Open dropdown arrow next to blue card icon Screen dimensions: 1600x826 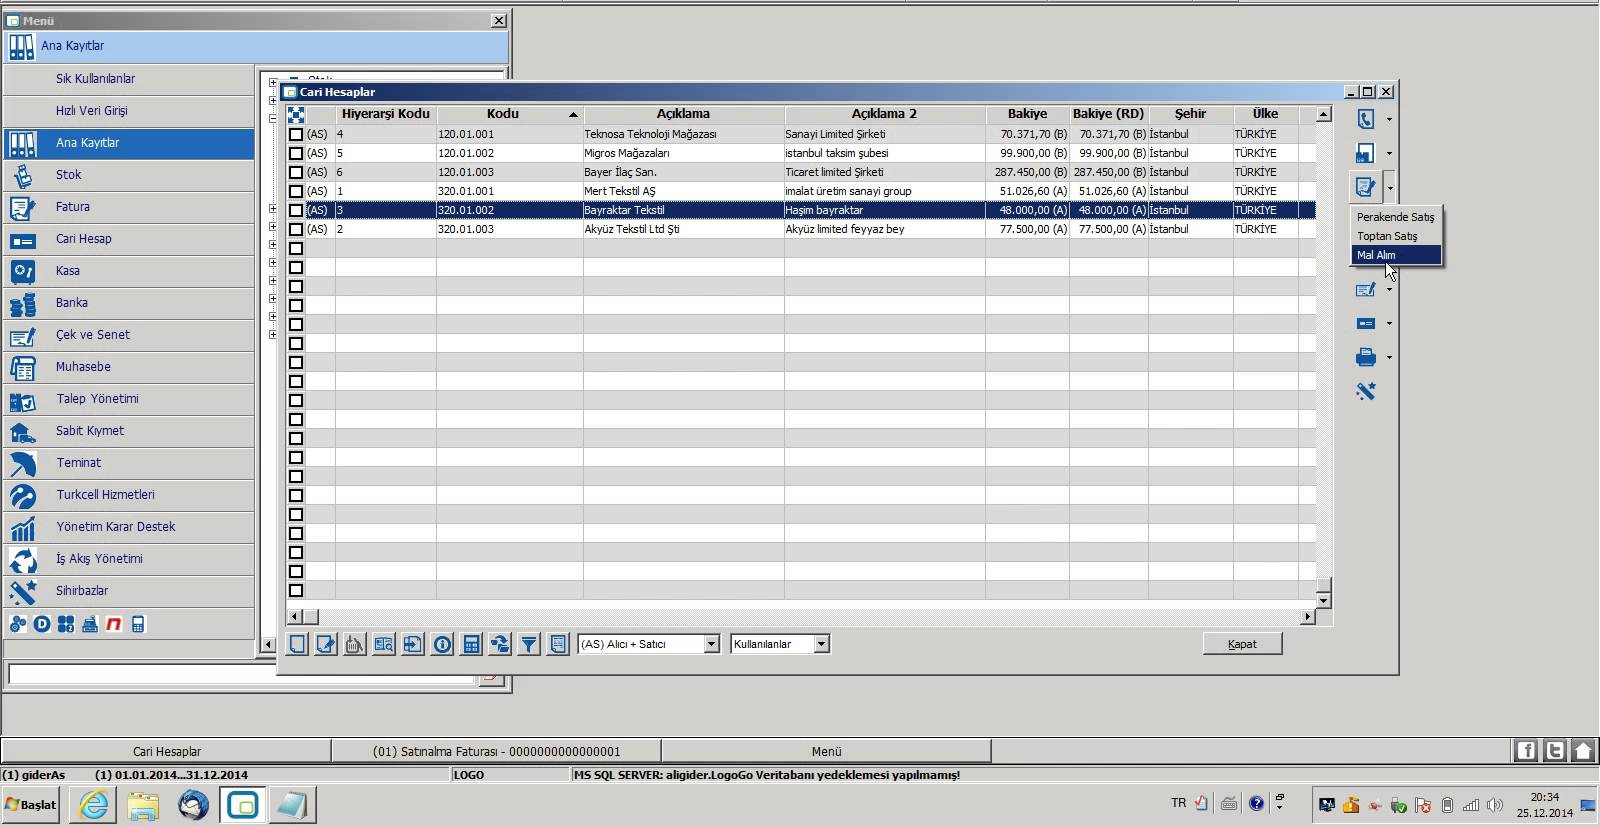pos(1389,324)
